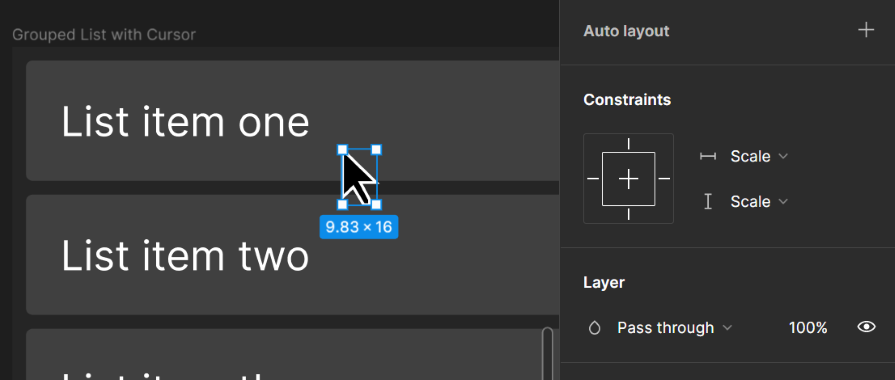Add auto layout with the plus icon
895x380 pixels.
(x=866, y=30)
